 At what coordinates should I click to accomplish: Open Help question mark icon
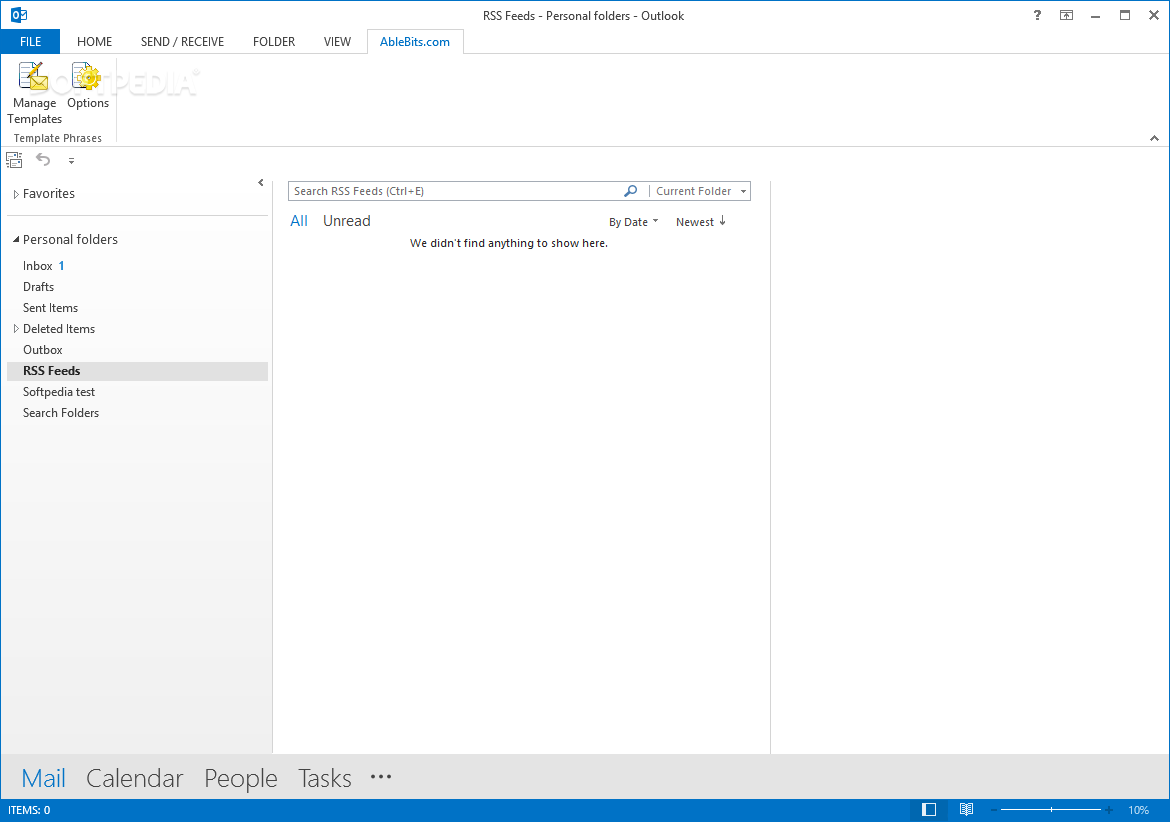click(x=1037, y=15)
